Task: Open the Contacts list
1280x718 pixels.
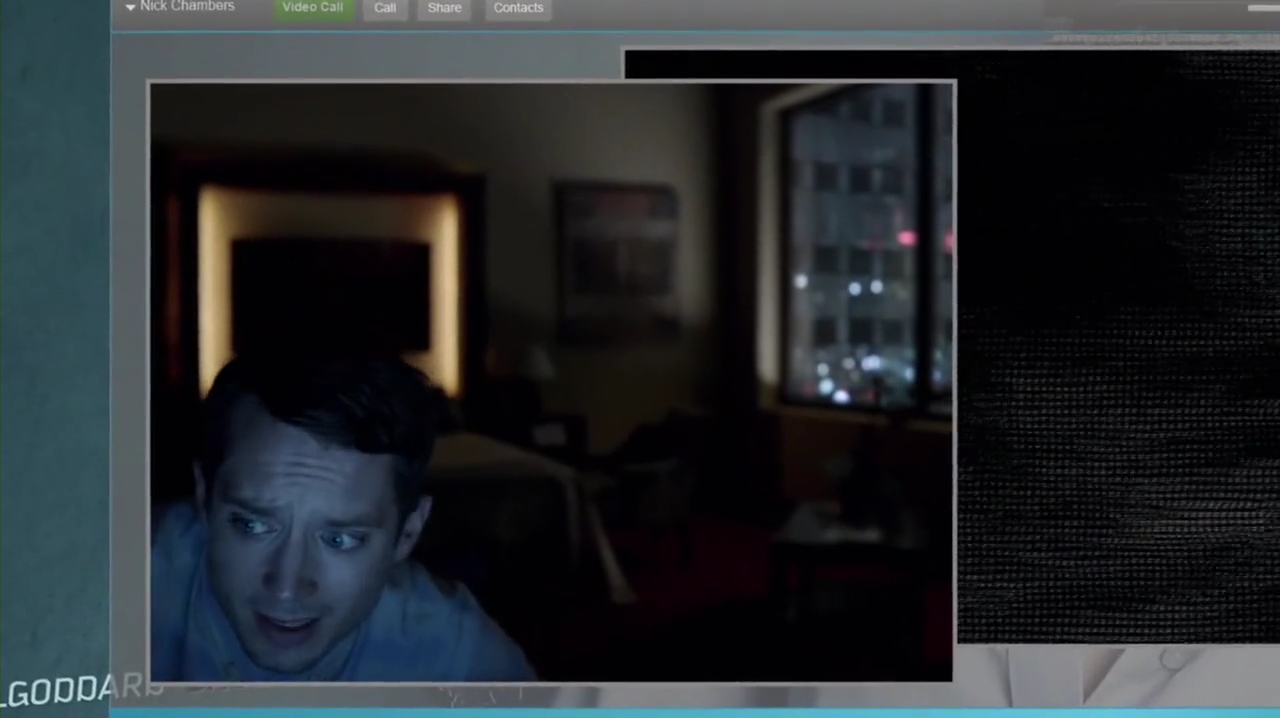Action: (518, 8)
